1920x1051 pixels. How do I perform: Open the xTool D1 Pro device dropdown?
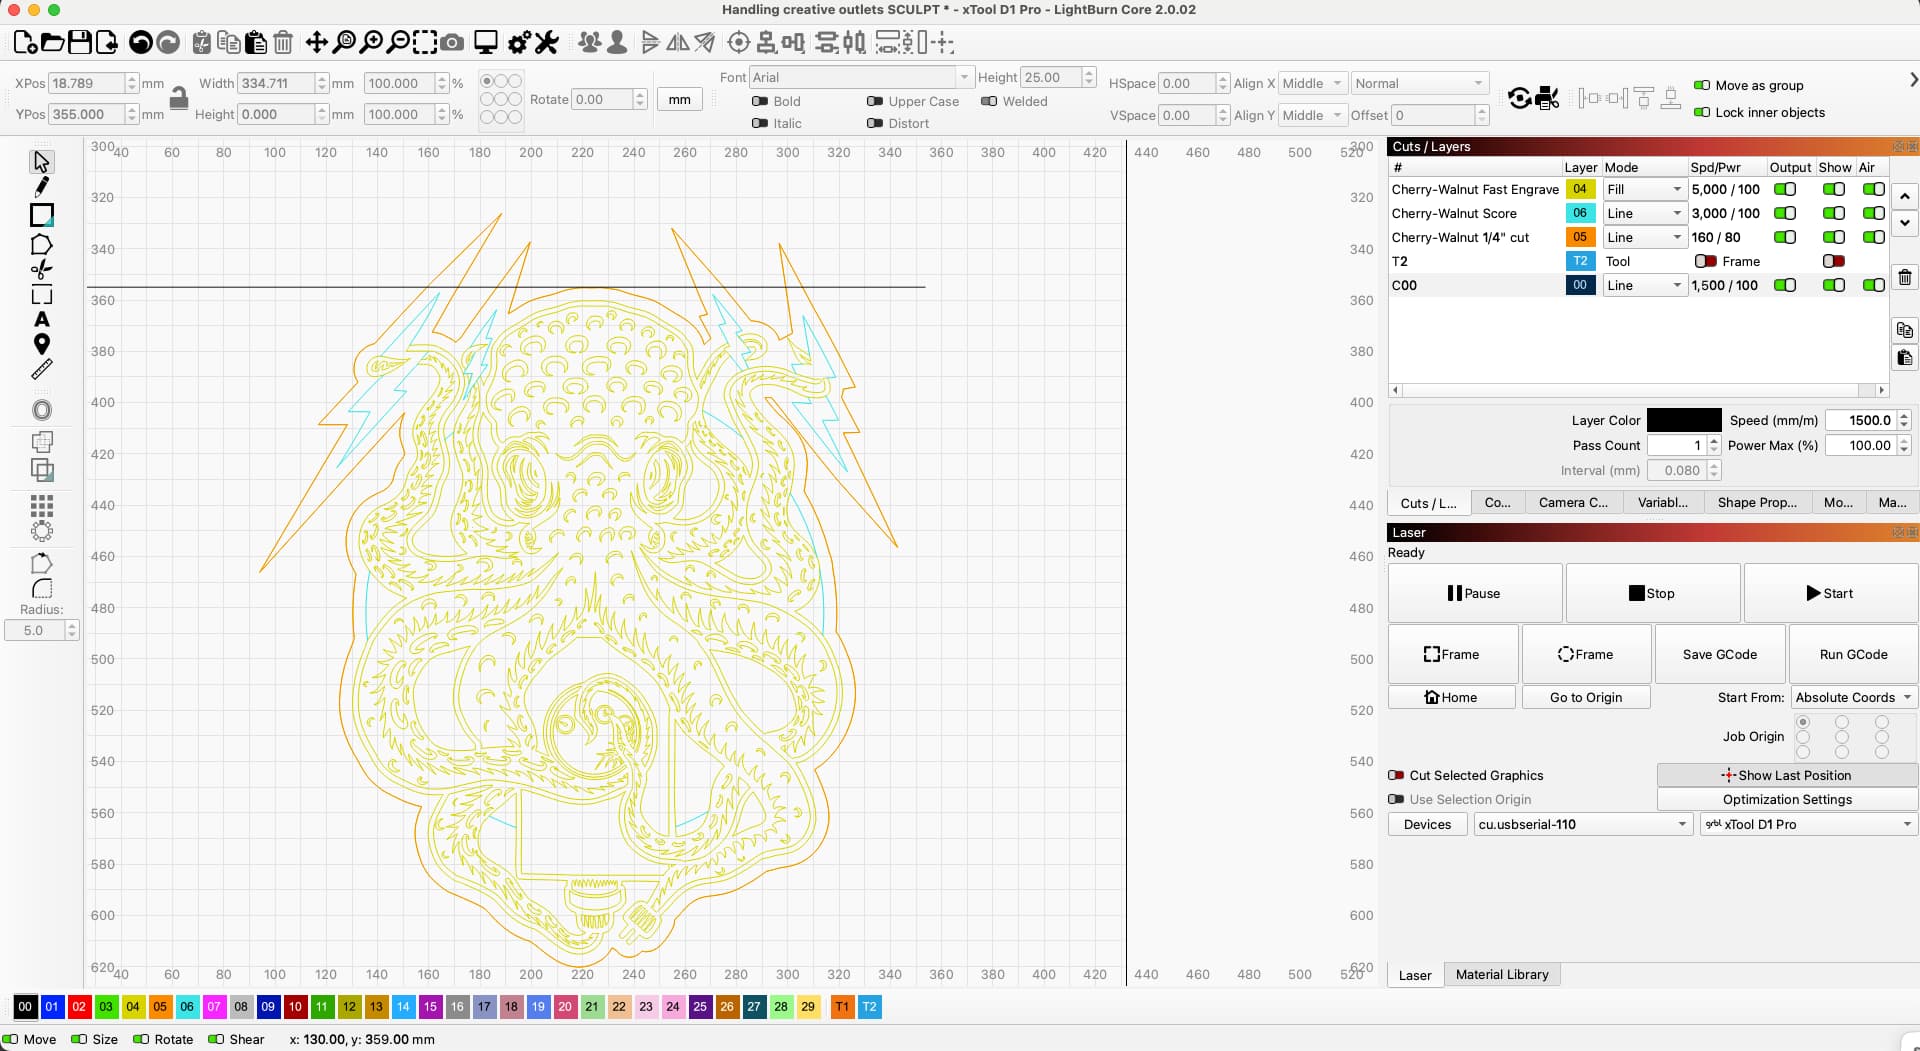pyautogui.click(x=1808, y=824)
